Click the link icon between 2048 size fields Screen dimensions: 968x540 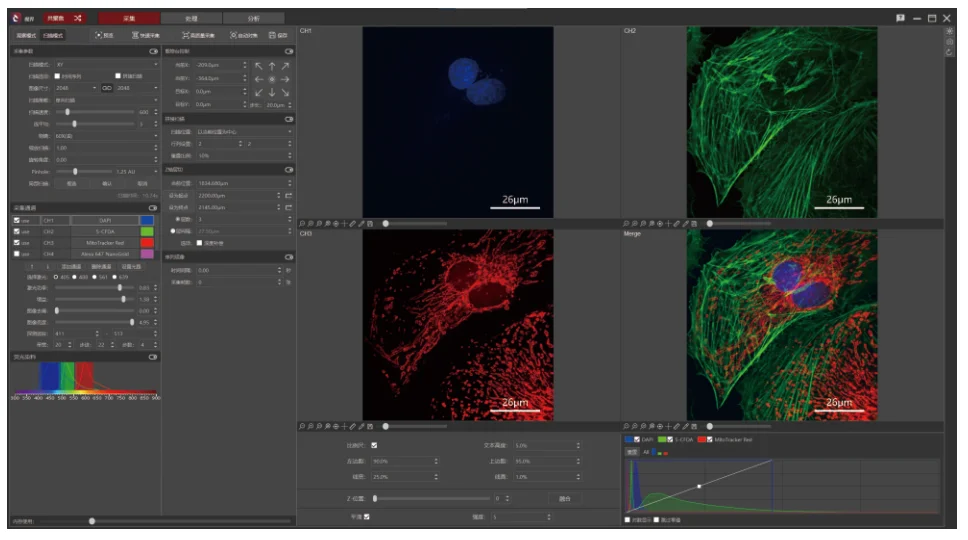(107, 88)
